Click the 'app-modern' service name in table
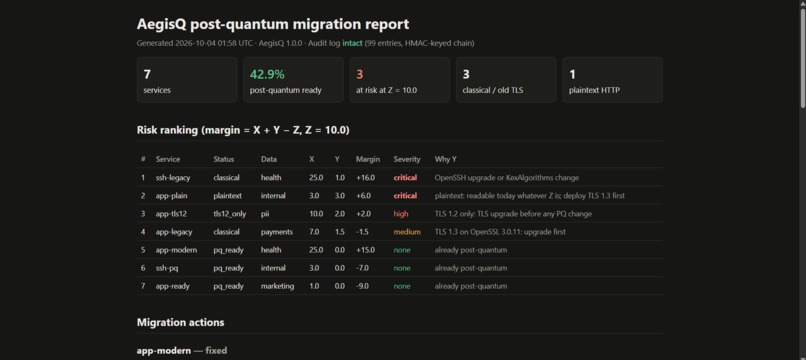Viewport: 806px width, 360px height. tap(176, 250)
